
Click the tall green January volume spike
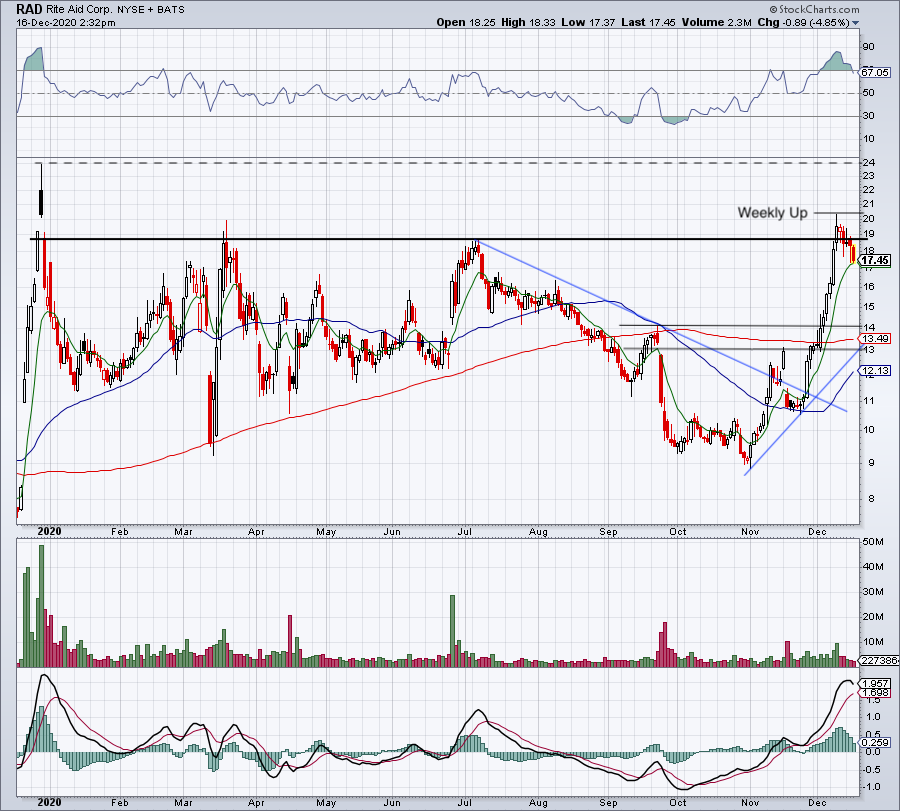point(41,606)
